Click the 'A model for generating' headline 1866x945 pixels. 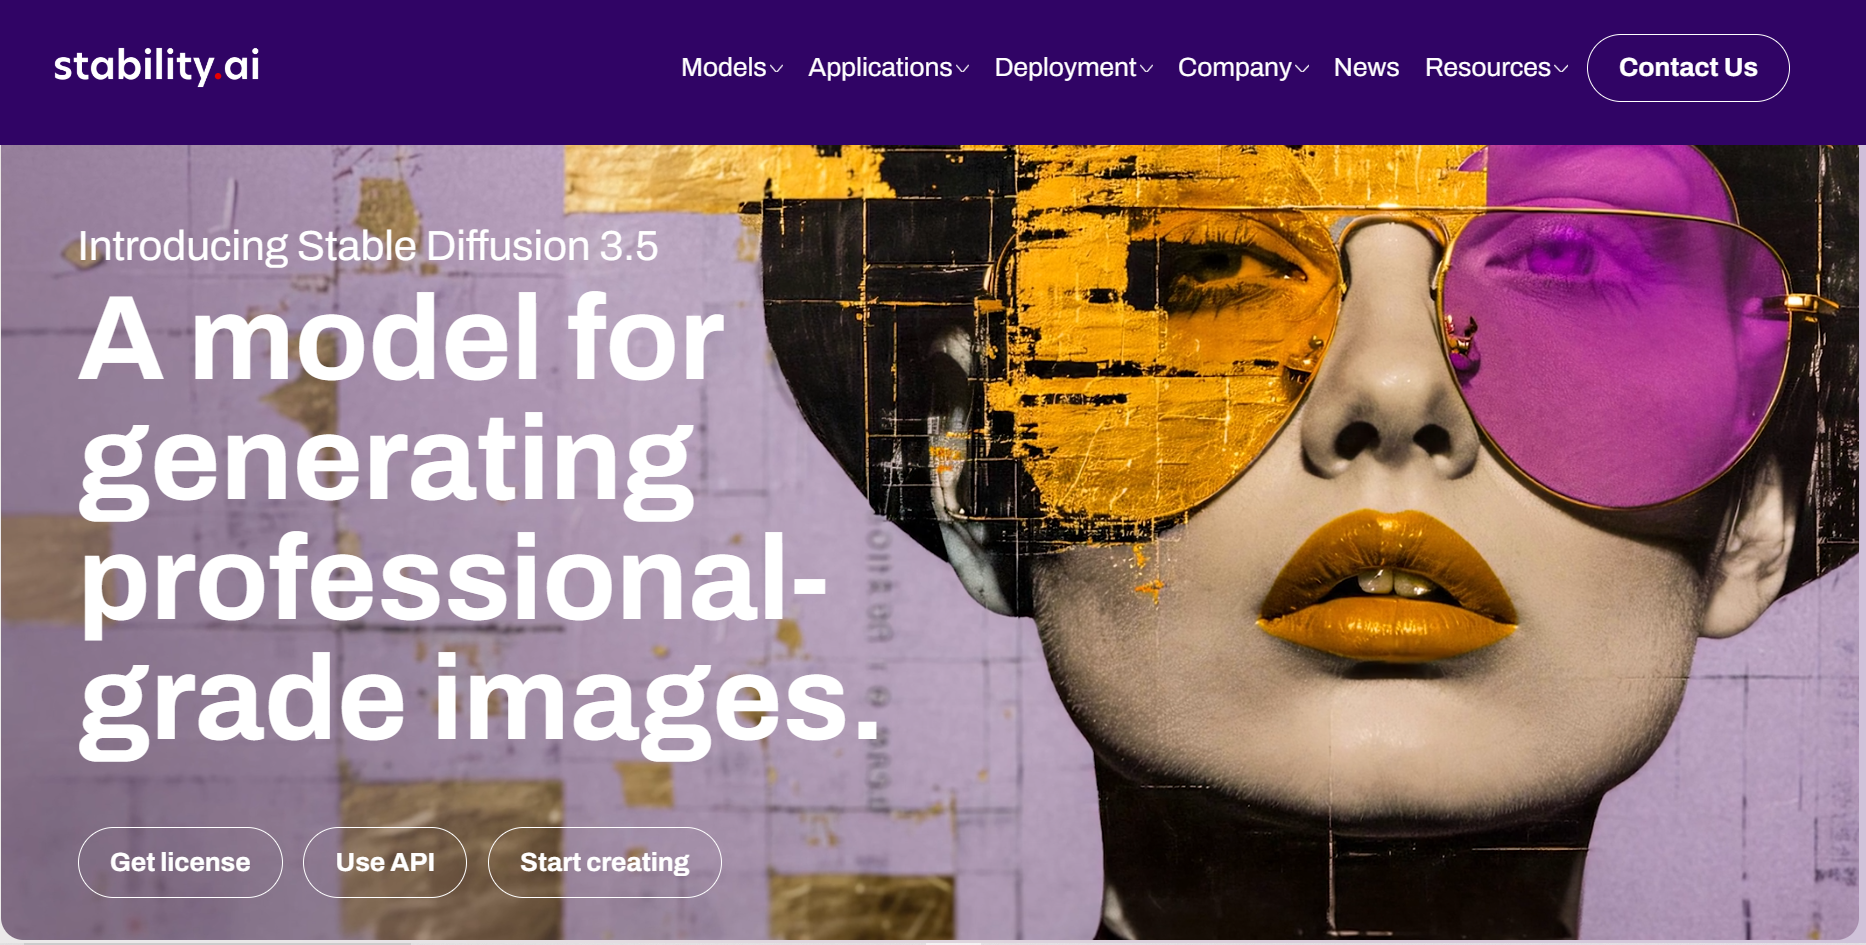click(401, 400)
